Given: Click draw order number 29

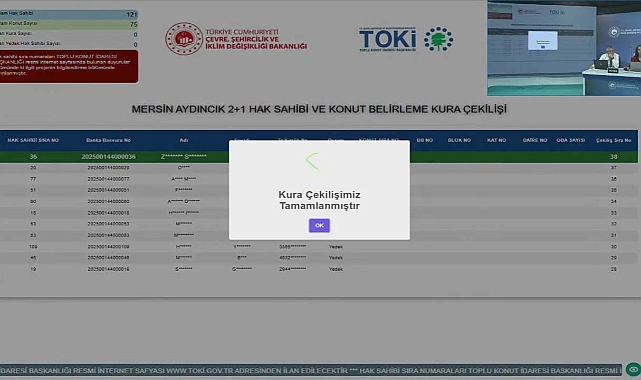Looking at the screenshot, I should tap(614, 258).
